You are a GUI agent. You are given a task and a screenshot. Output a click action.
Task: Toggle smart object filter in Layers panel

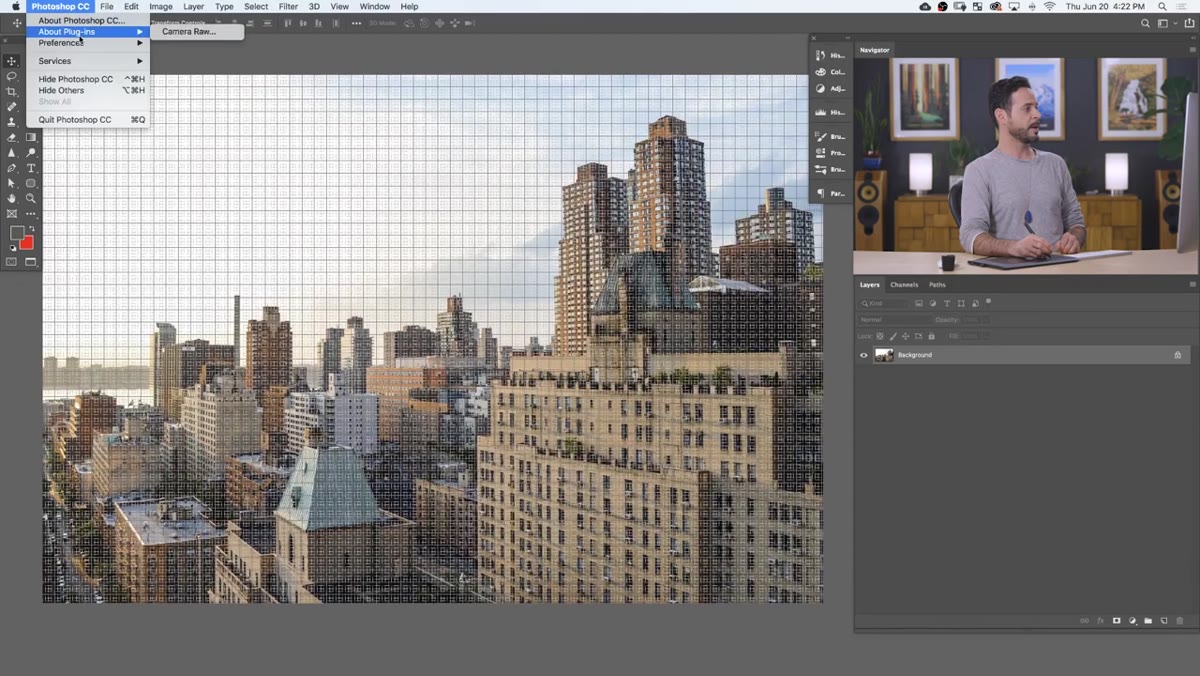click(x=975, y=303)
